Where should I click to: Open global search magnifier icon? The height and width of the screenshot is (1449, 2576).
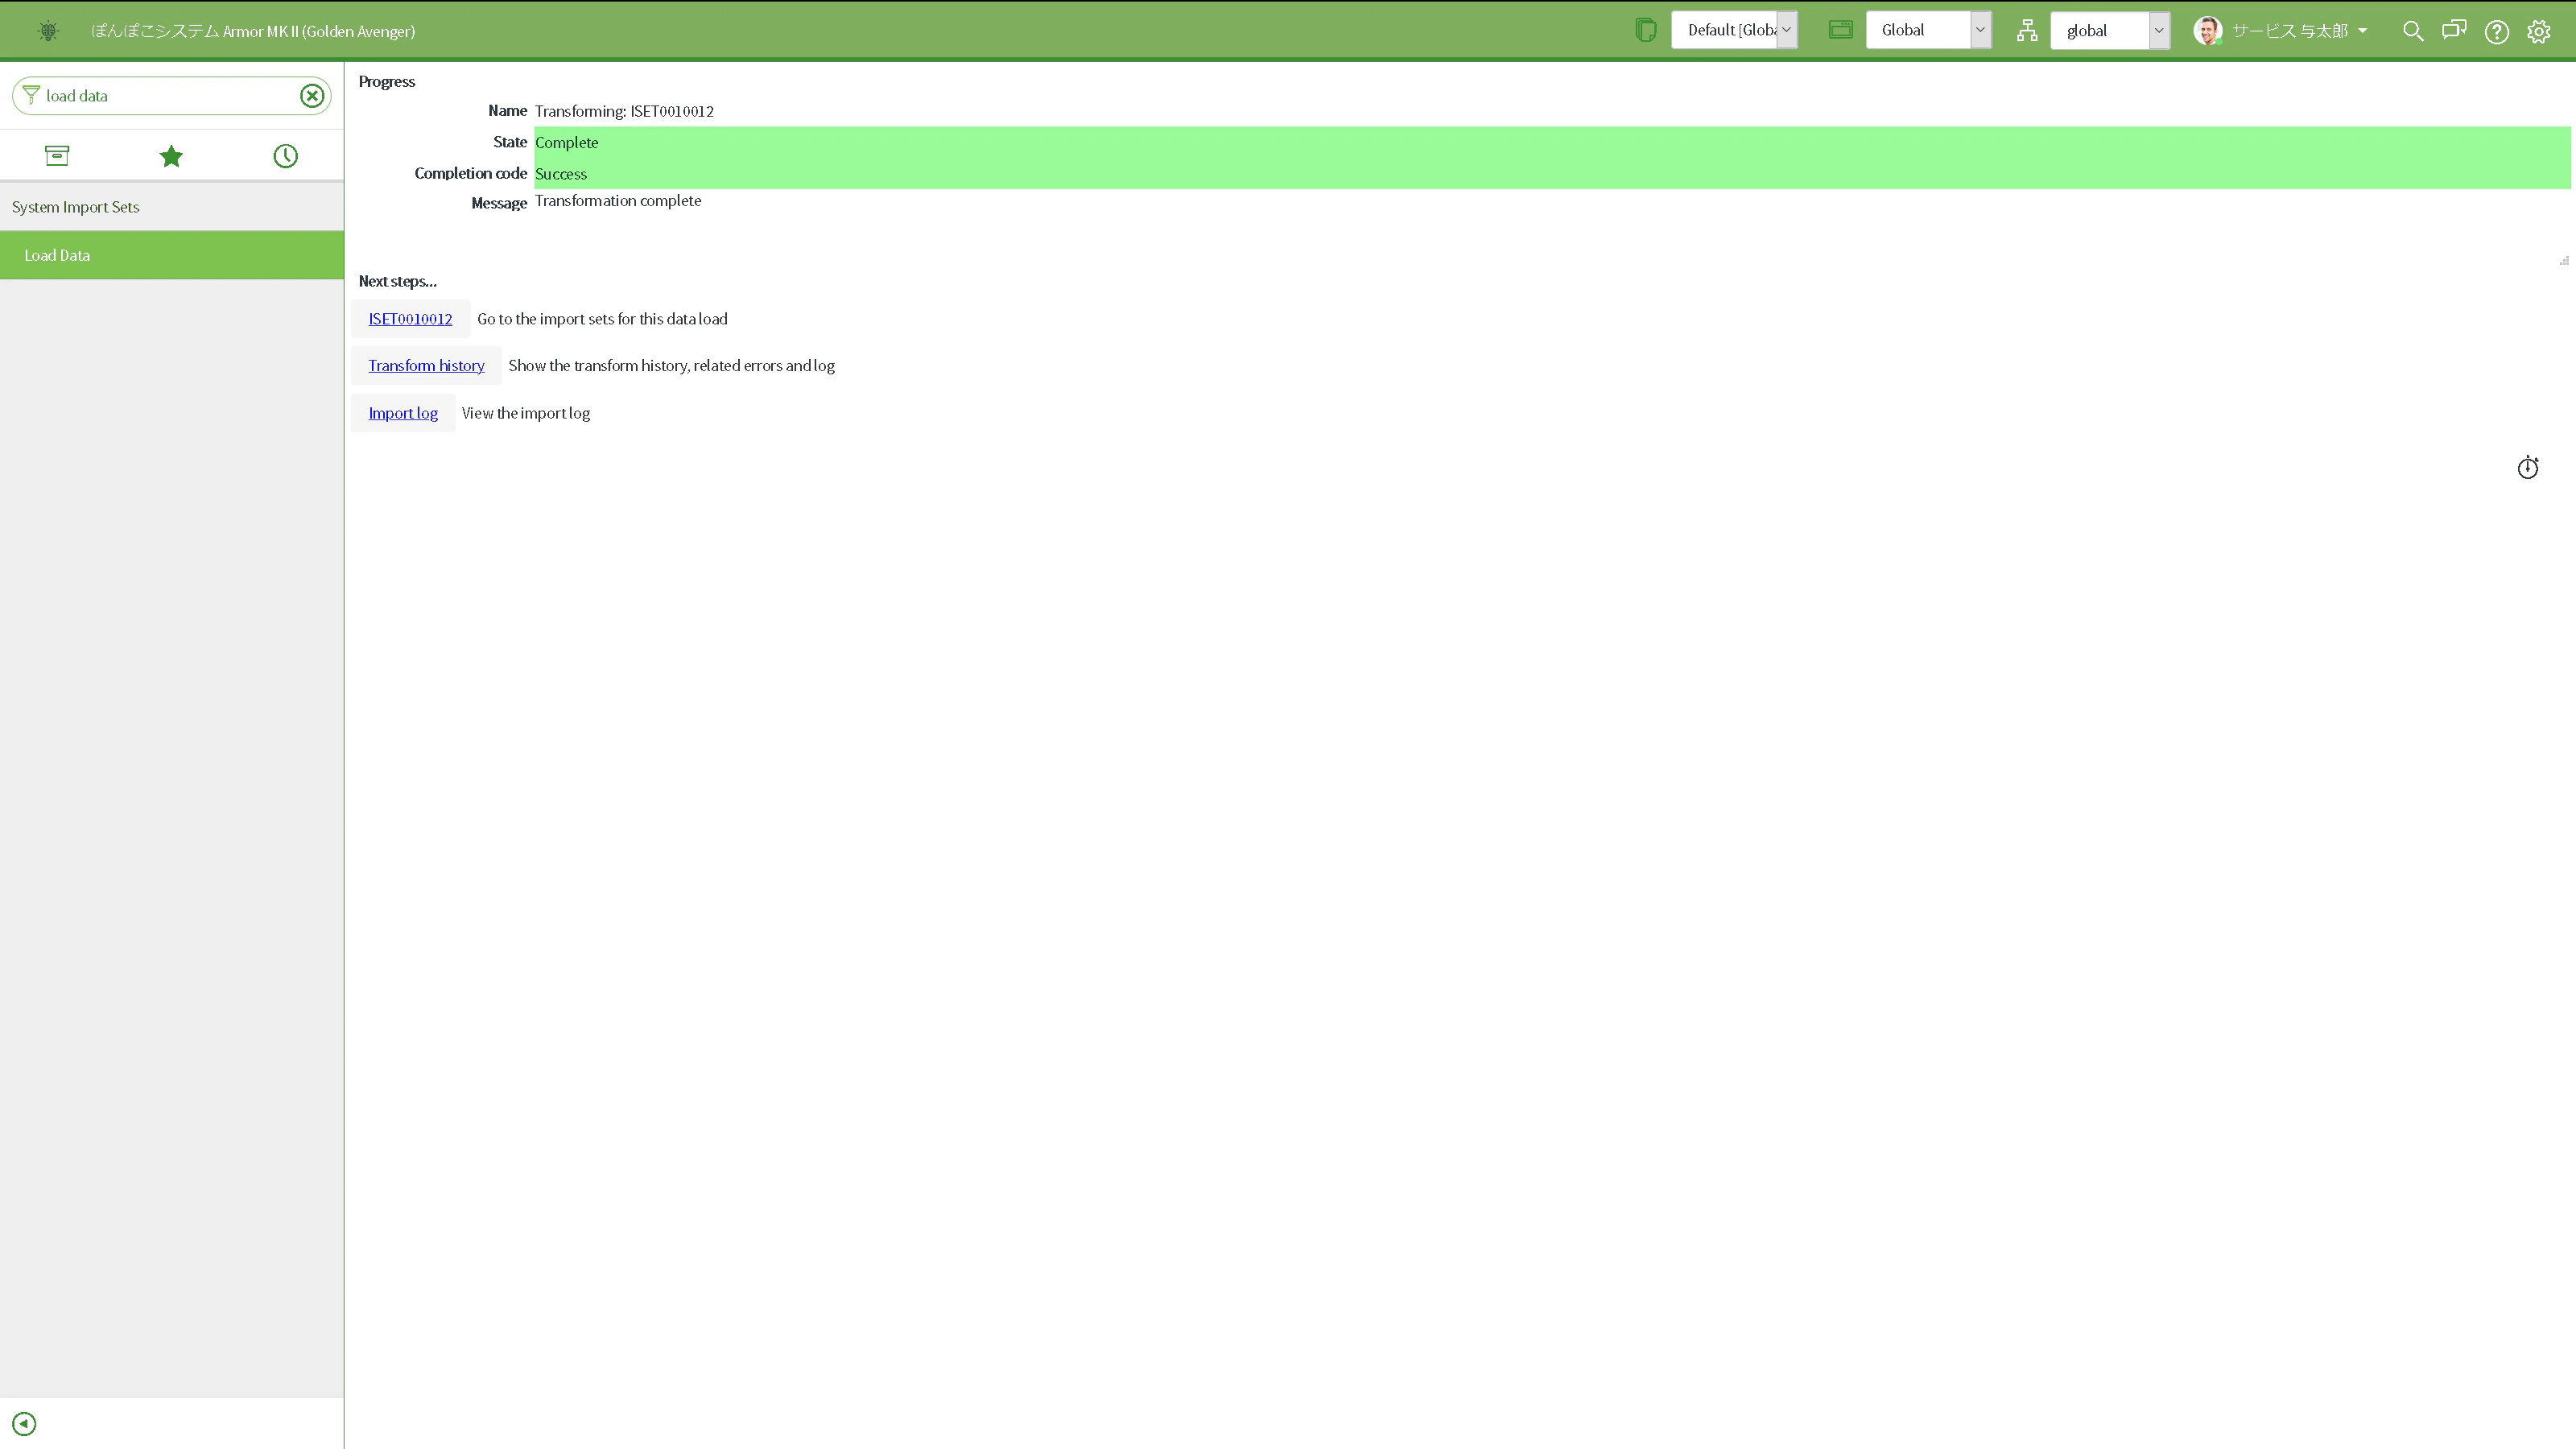click(2413, 31)
